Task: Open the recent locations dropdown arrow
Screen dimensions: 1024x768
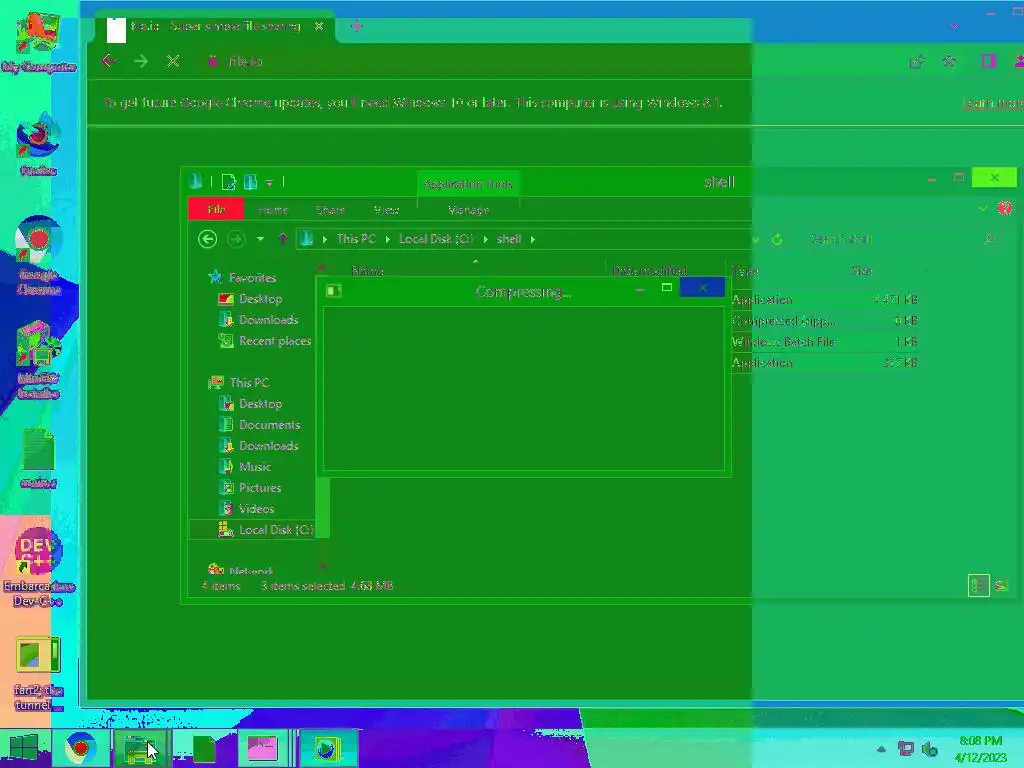Action: point(261,239)
